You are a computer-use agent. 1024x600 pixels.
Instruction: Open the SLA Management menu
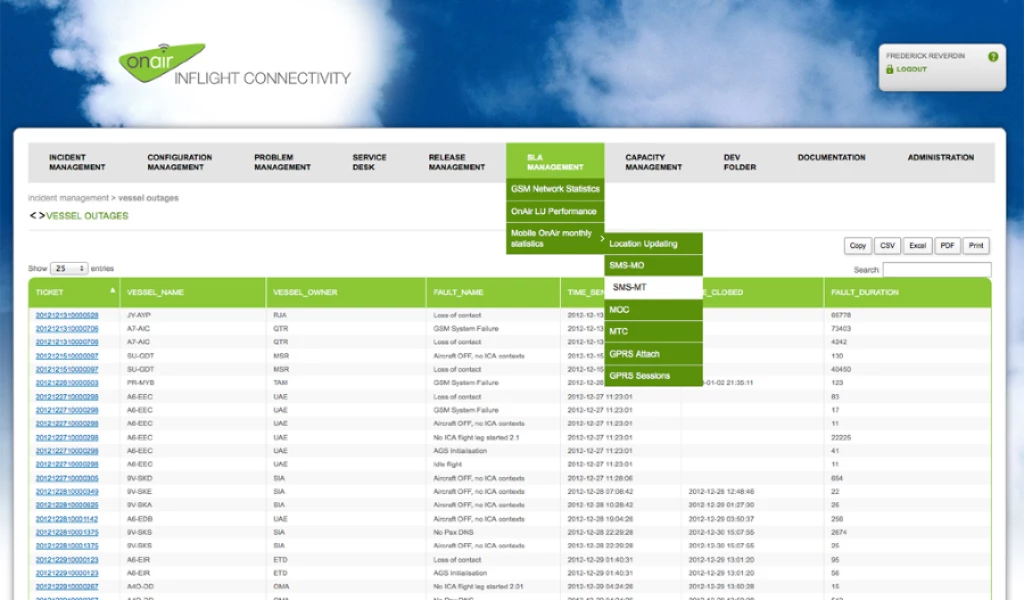click(554, 162)
